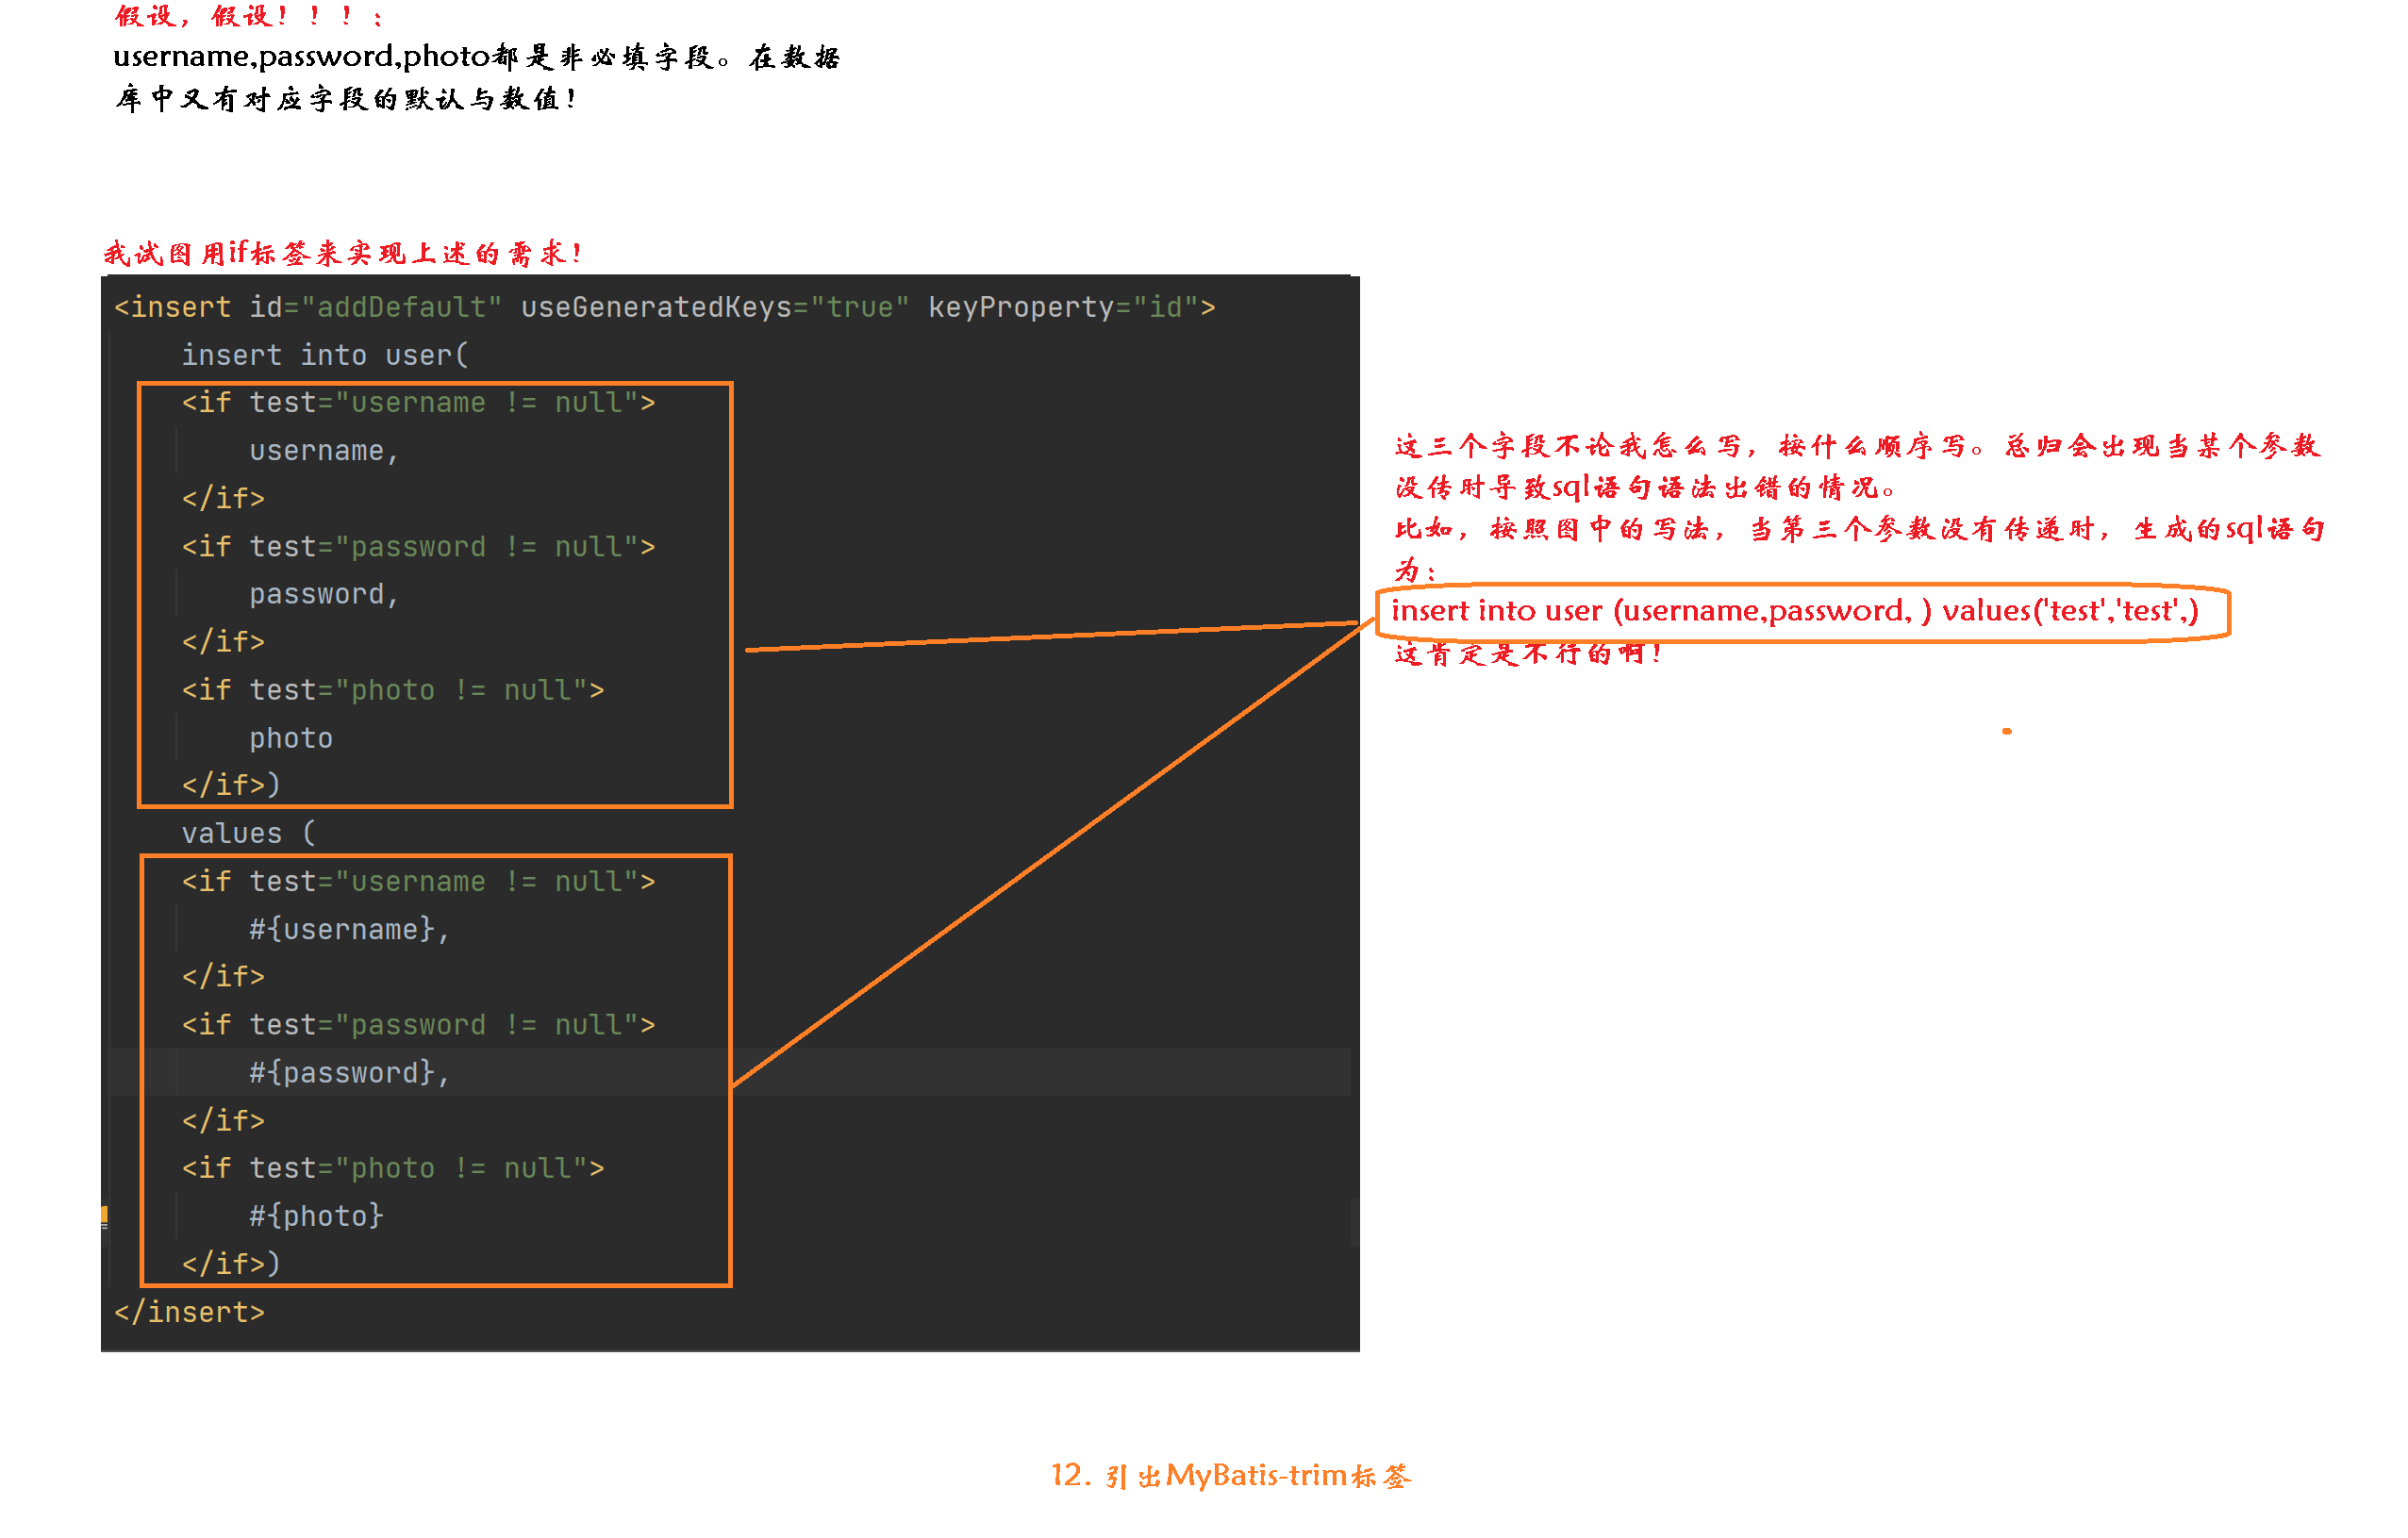Click the "insert into user(" code line
Screen dimensions: 2408x1538
point(324,355)
